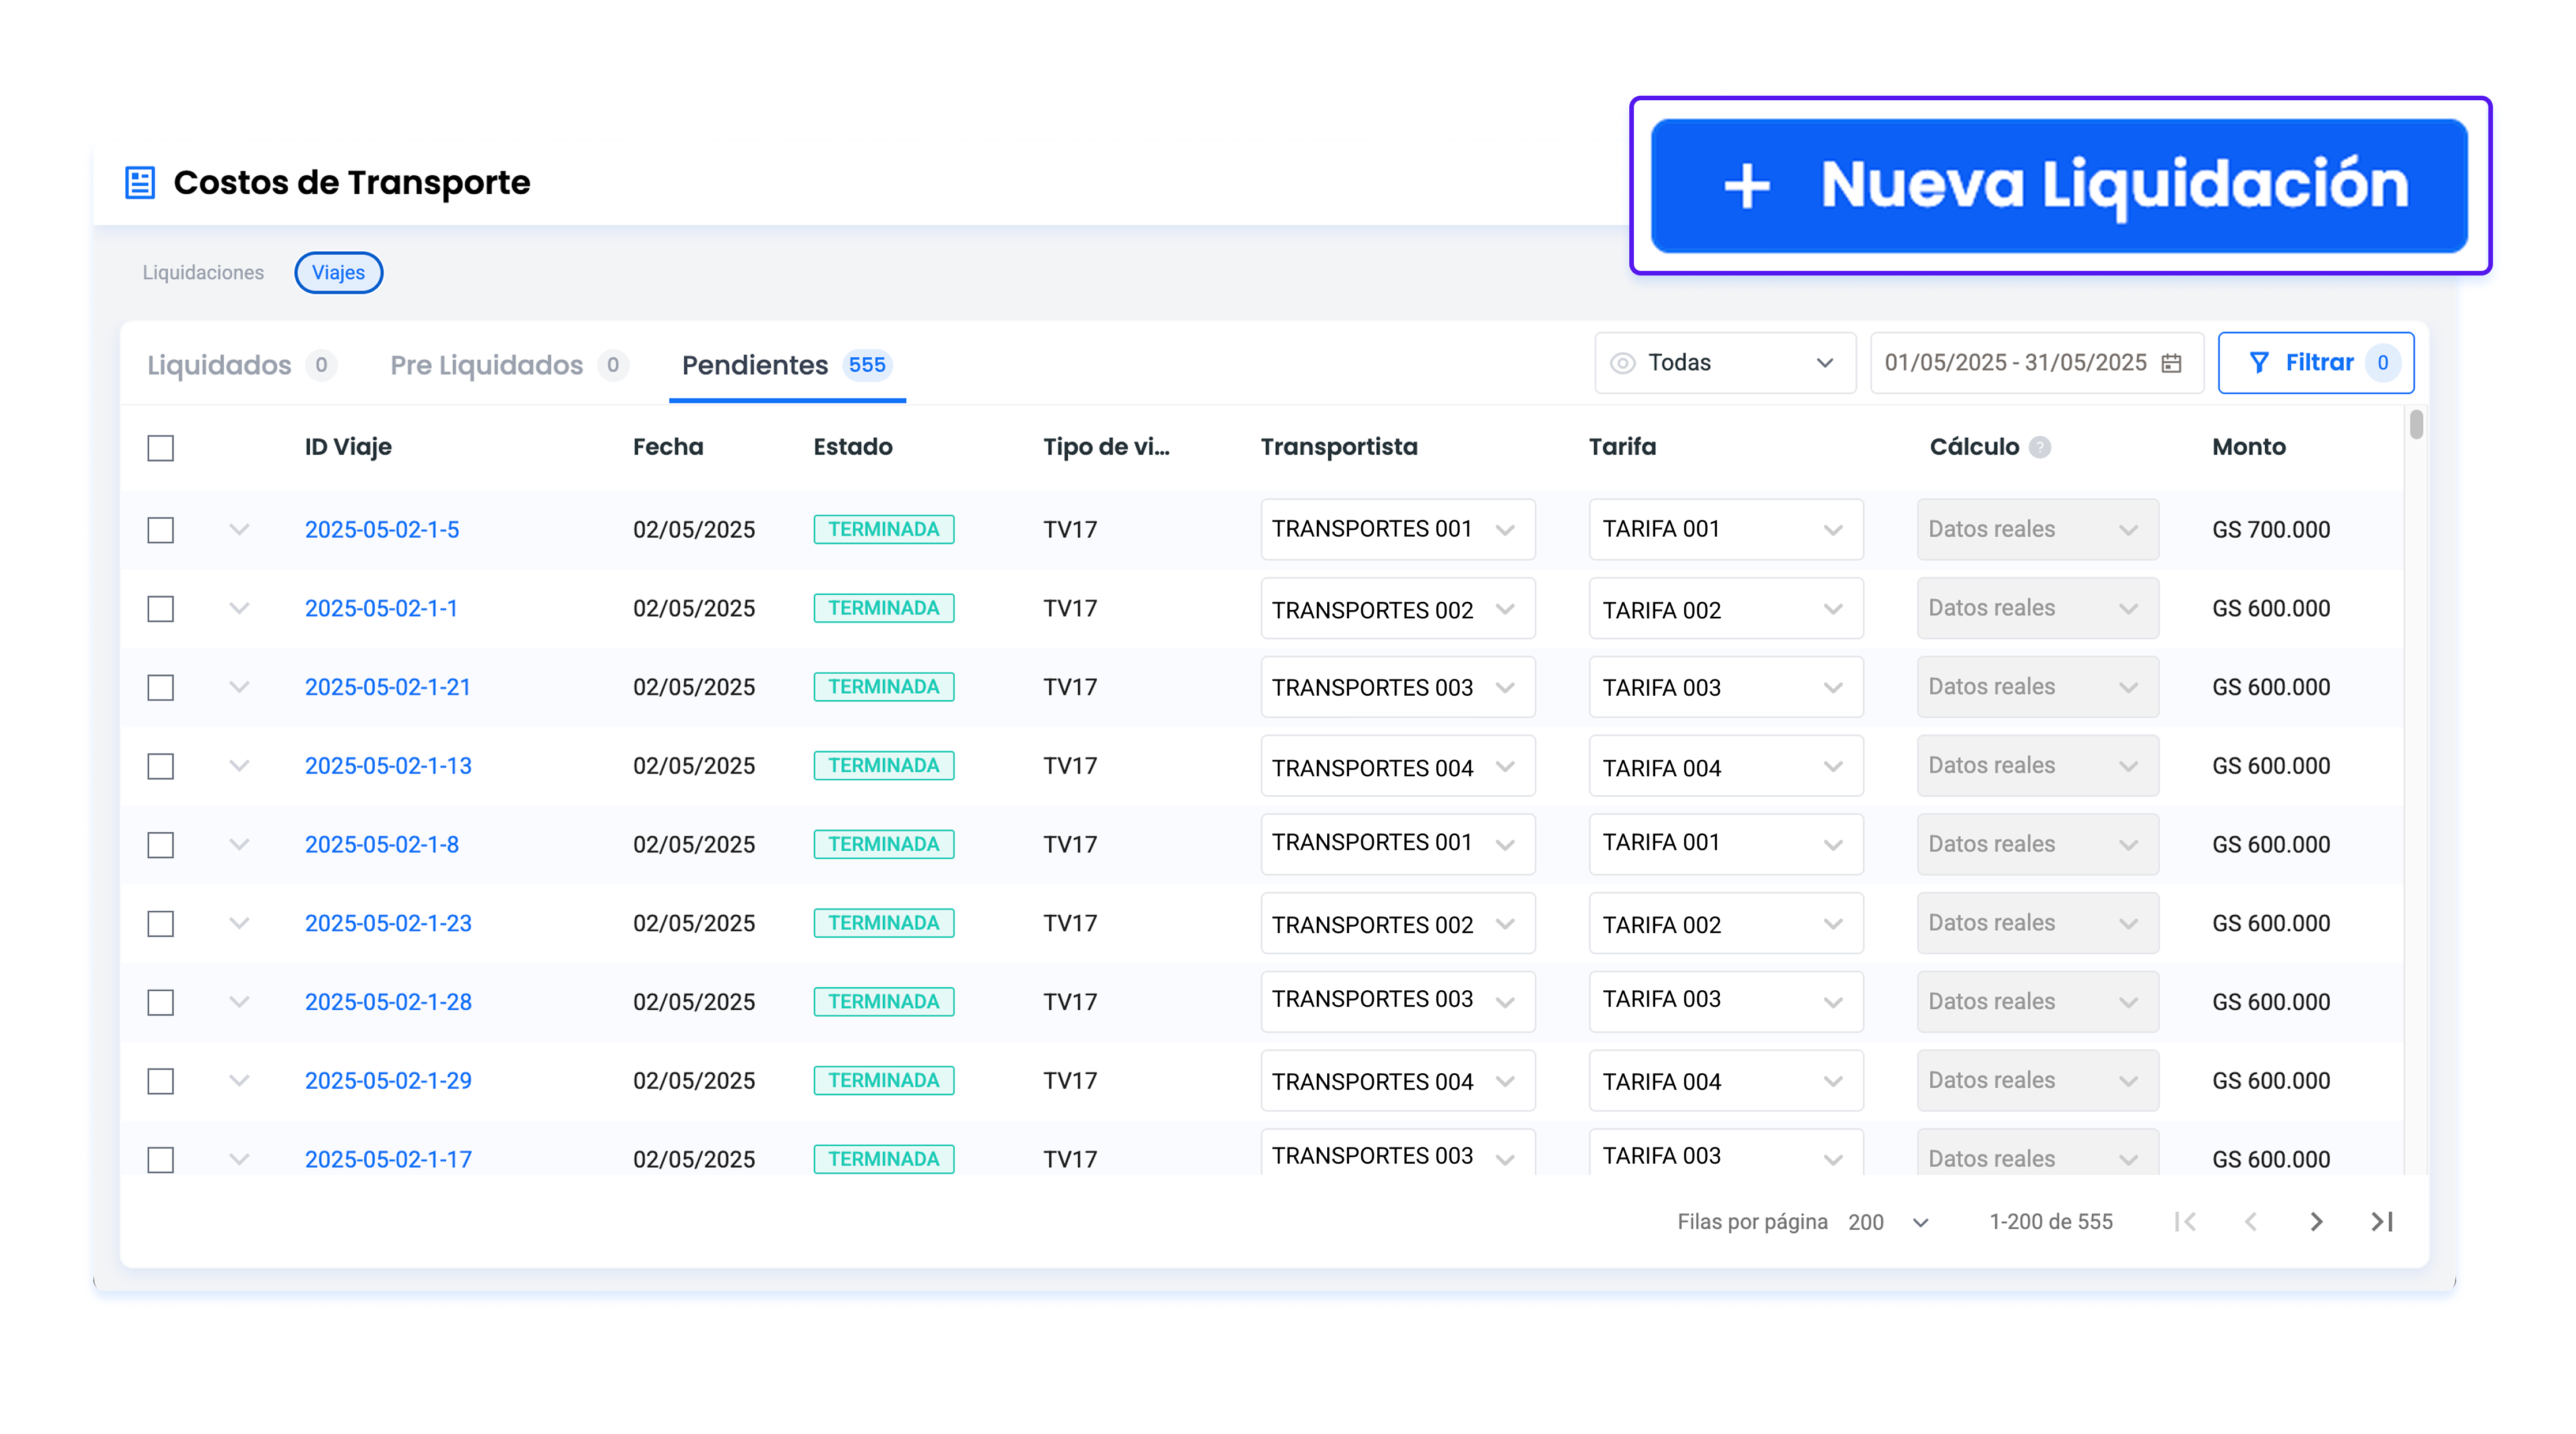The image size is (2576, 1434).
Task: Open the Todas visibility dropdown
Action: 1725,363
